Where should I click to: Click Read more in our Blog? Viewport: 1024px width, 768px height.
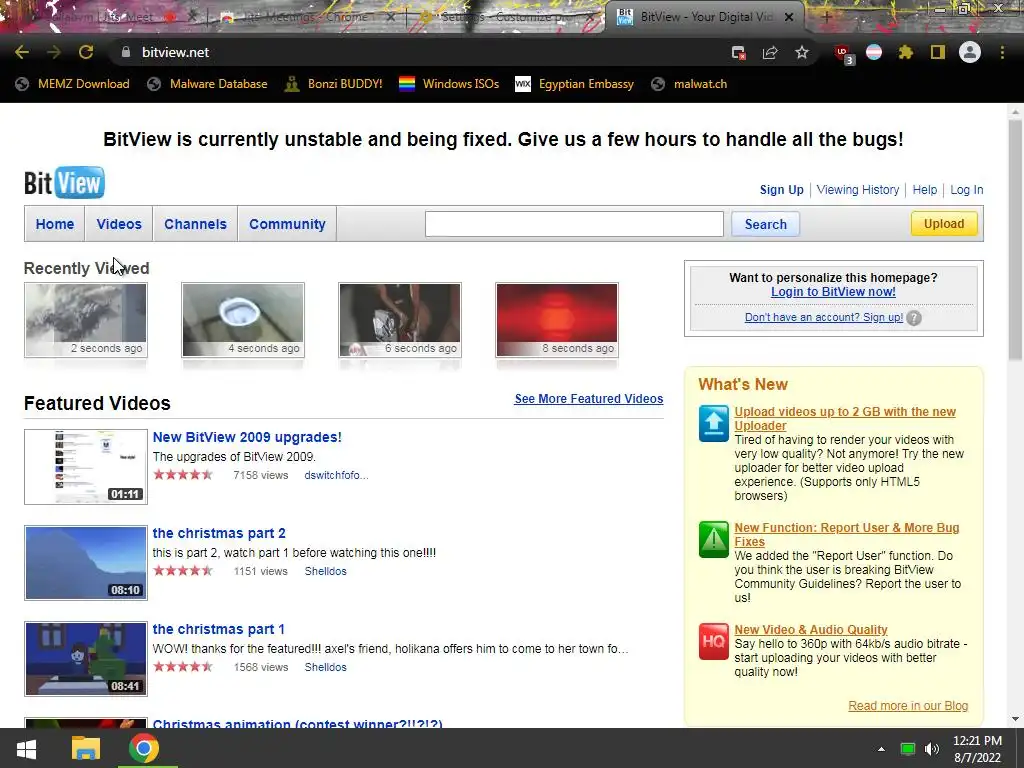(908, 706)
